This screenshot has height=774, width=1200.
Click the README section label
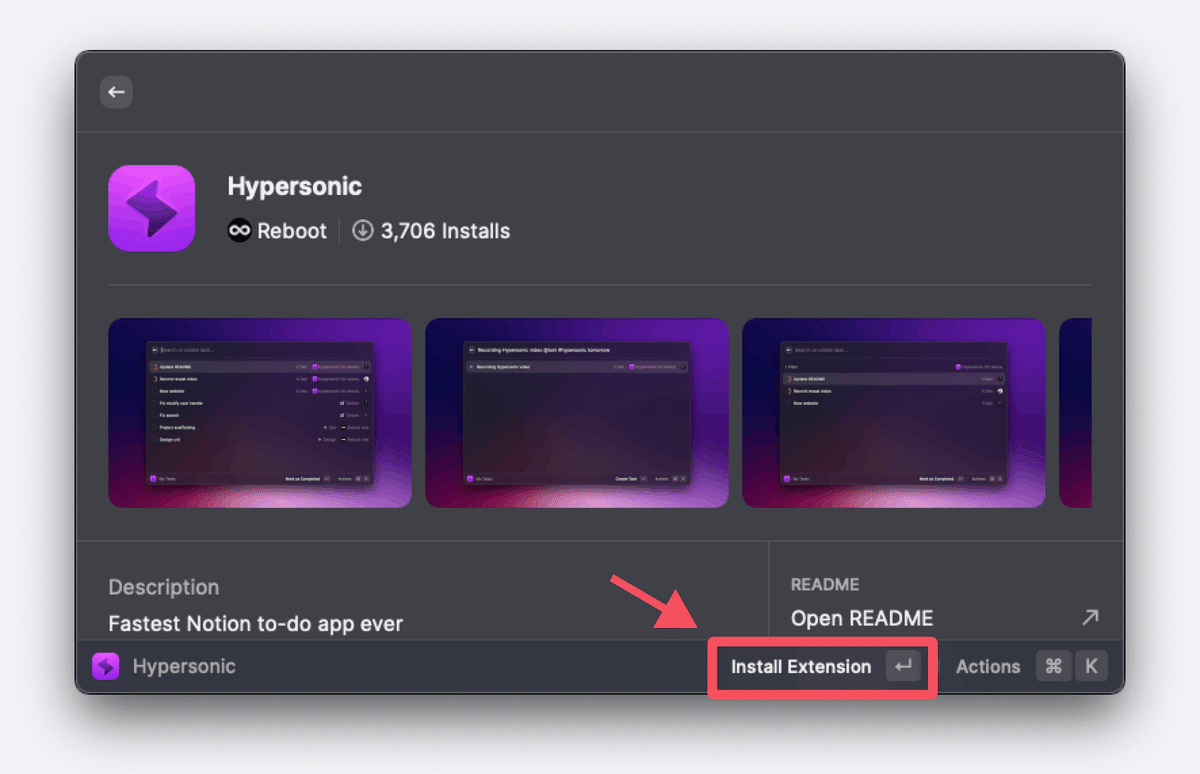825,585
